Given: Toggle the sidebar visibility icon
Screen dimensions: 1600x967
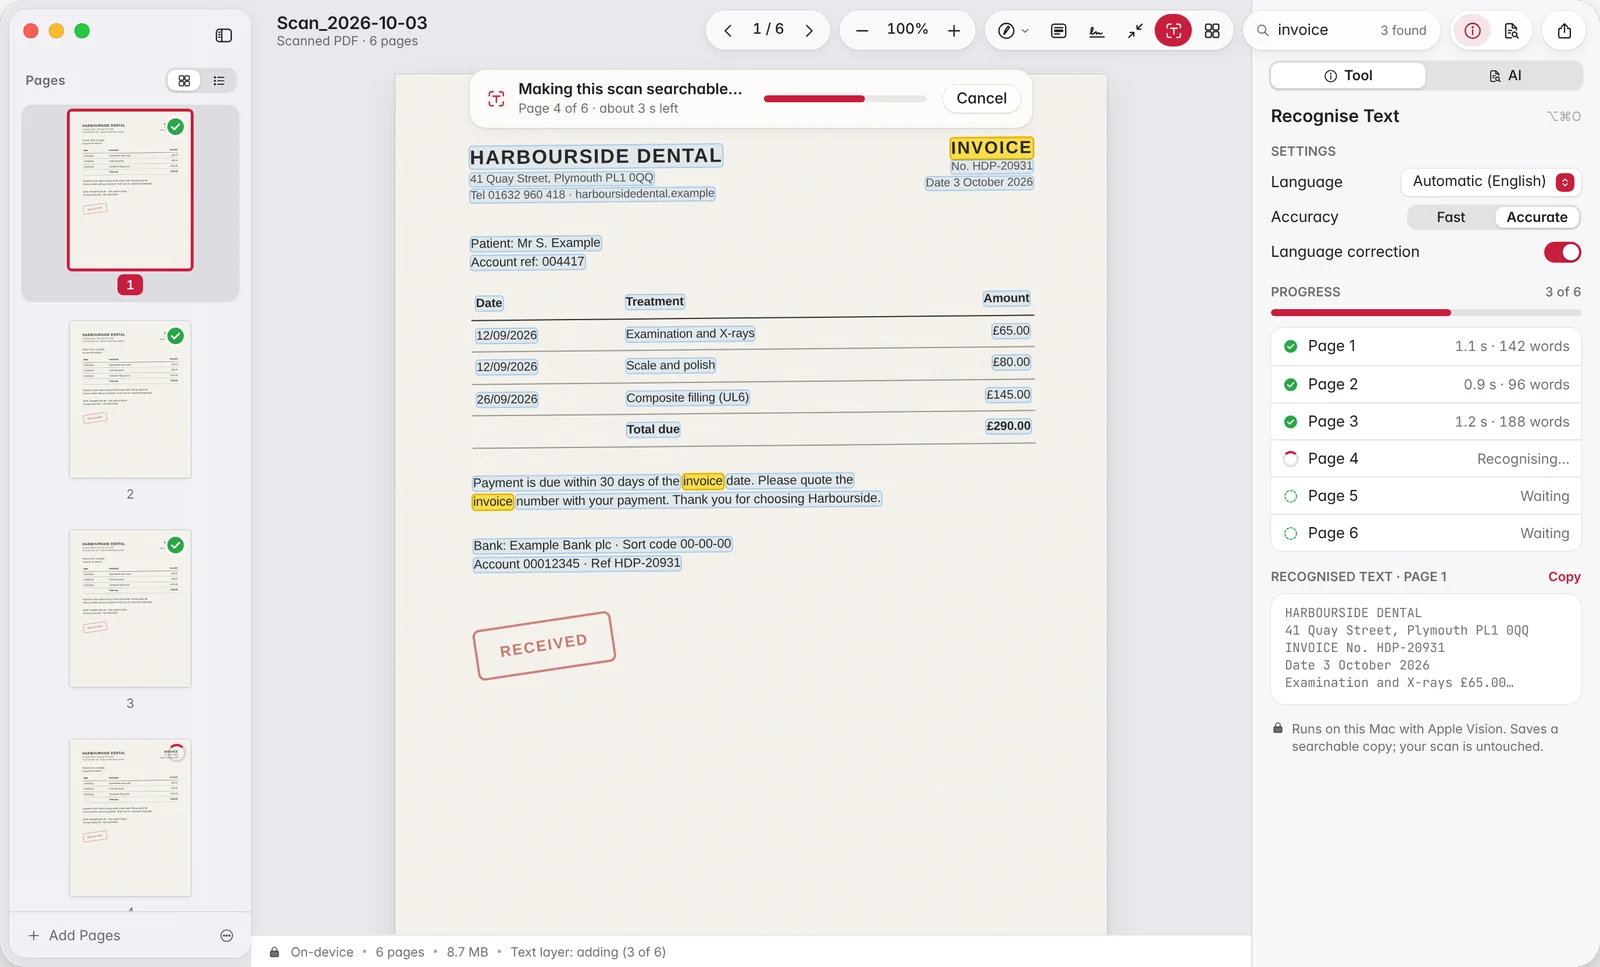Looking at the screenshot, I should click(224, 35).
